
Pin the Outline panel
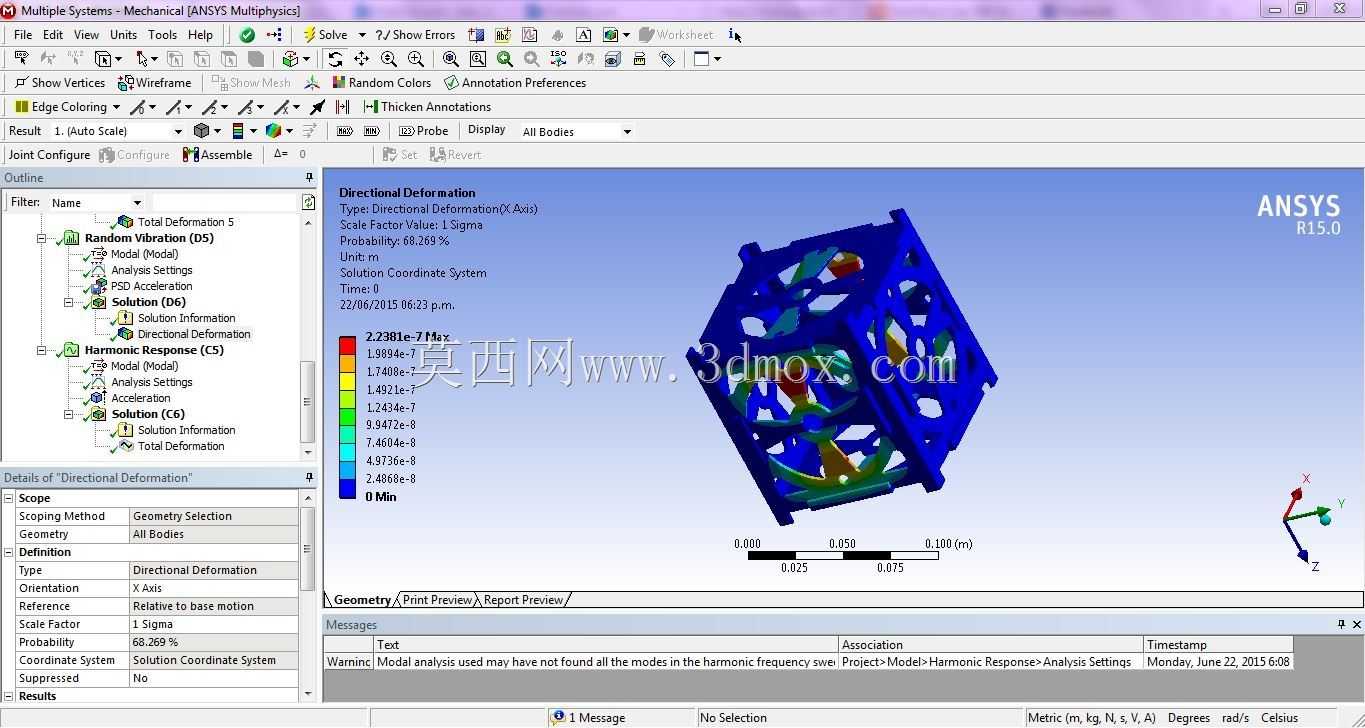point(310,178)
